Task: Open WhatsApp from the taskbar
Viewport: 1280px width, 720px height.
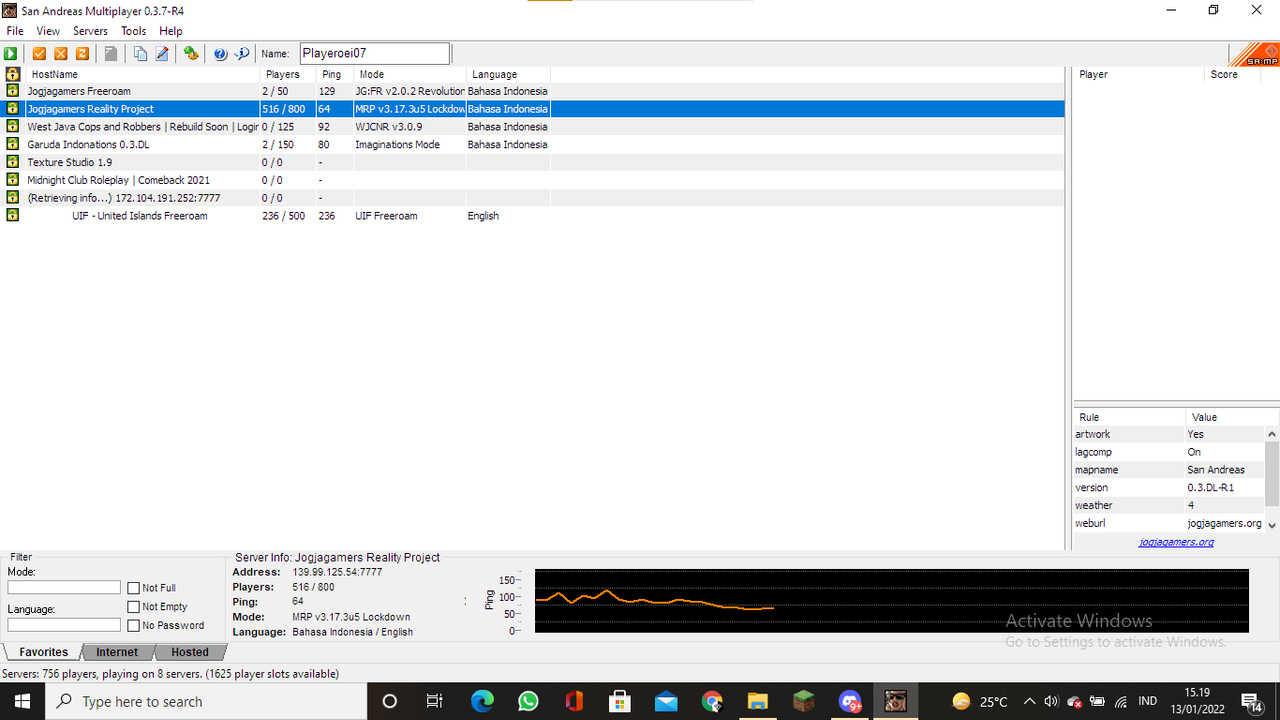Action: pos(528,701)
